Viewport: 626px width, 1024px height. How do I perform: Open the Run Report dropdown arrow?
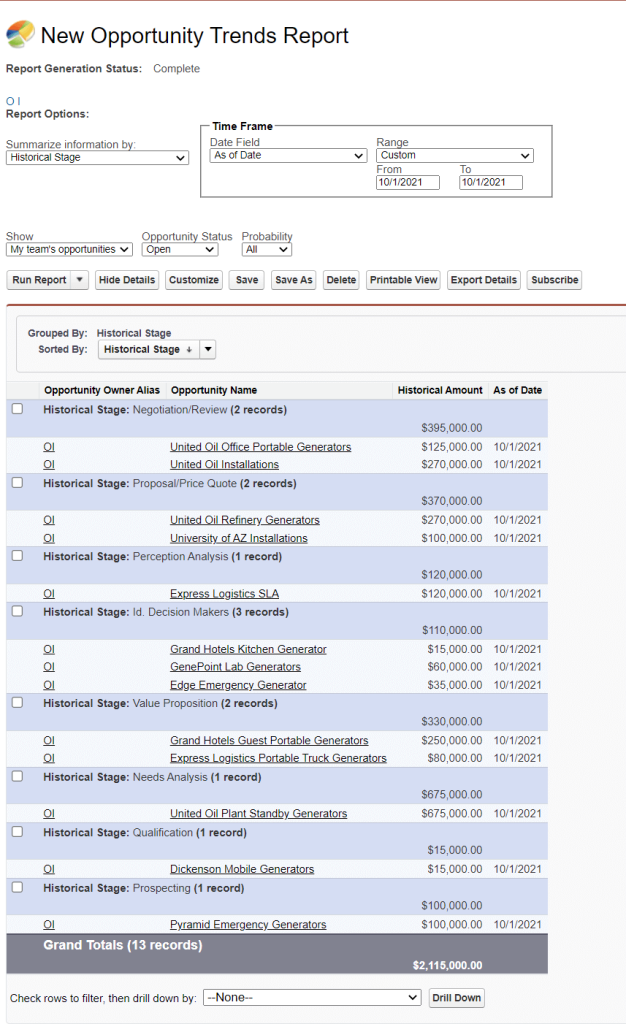(80, 280)
